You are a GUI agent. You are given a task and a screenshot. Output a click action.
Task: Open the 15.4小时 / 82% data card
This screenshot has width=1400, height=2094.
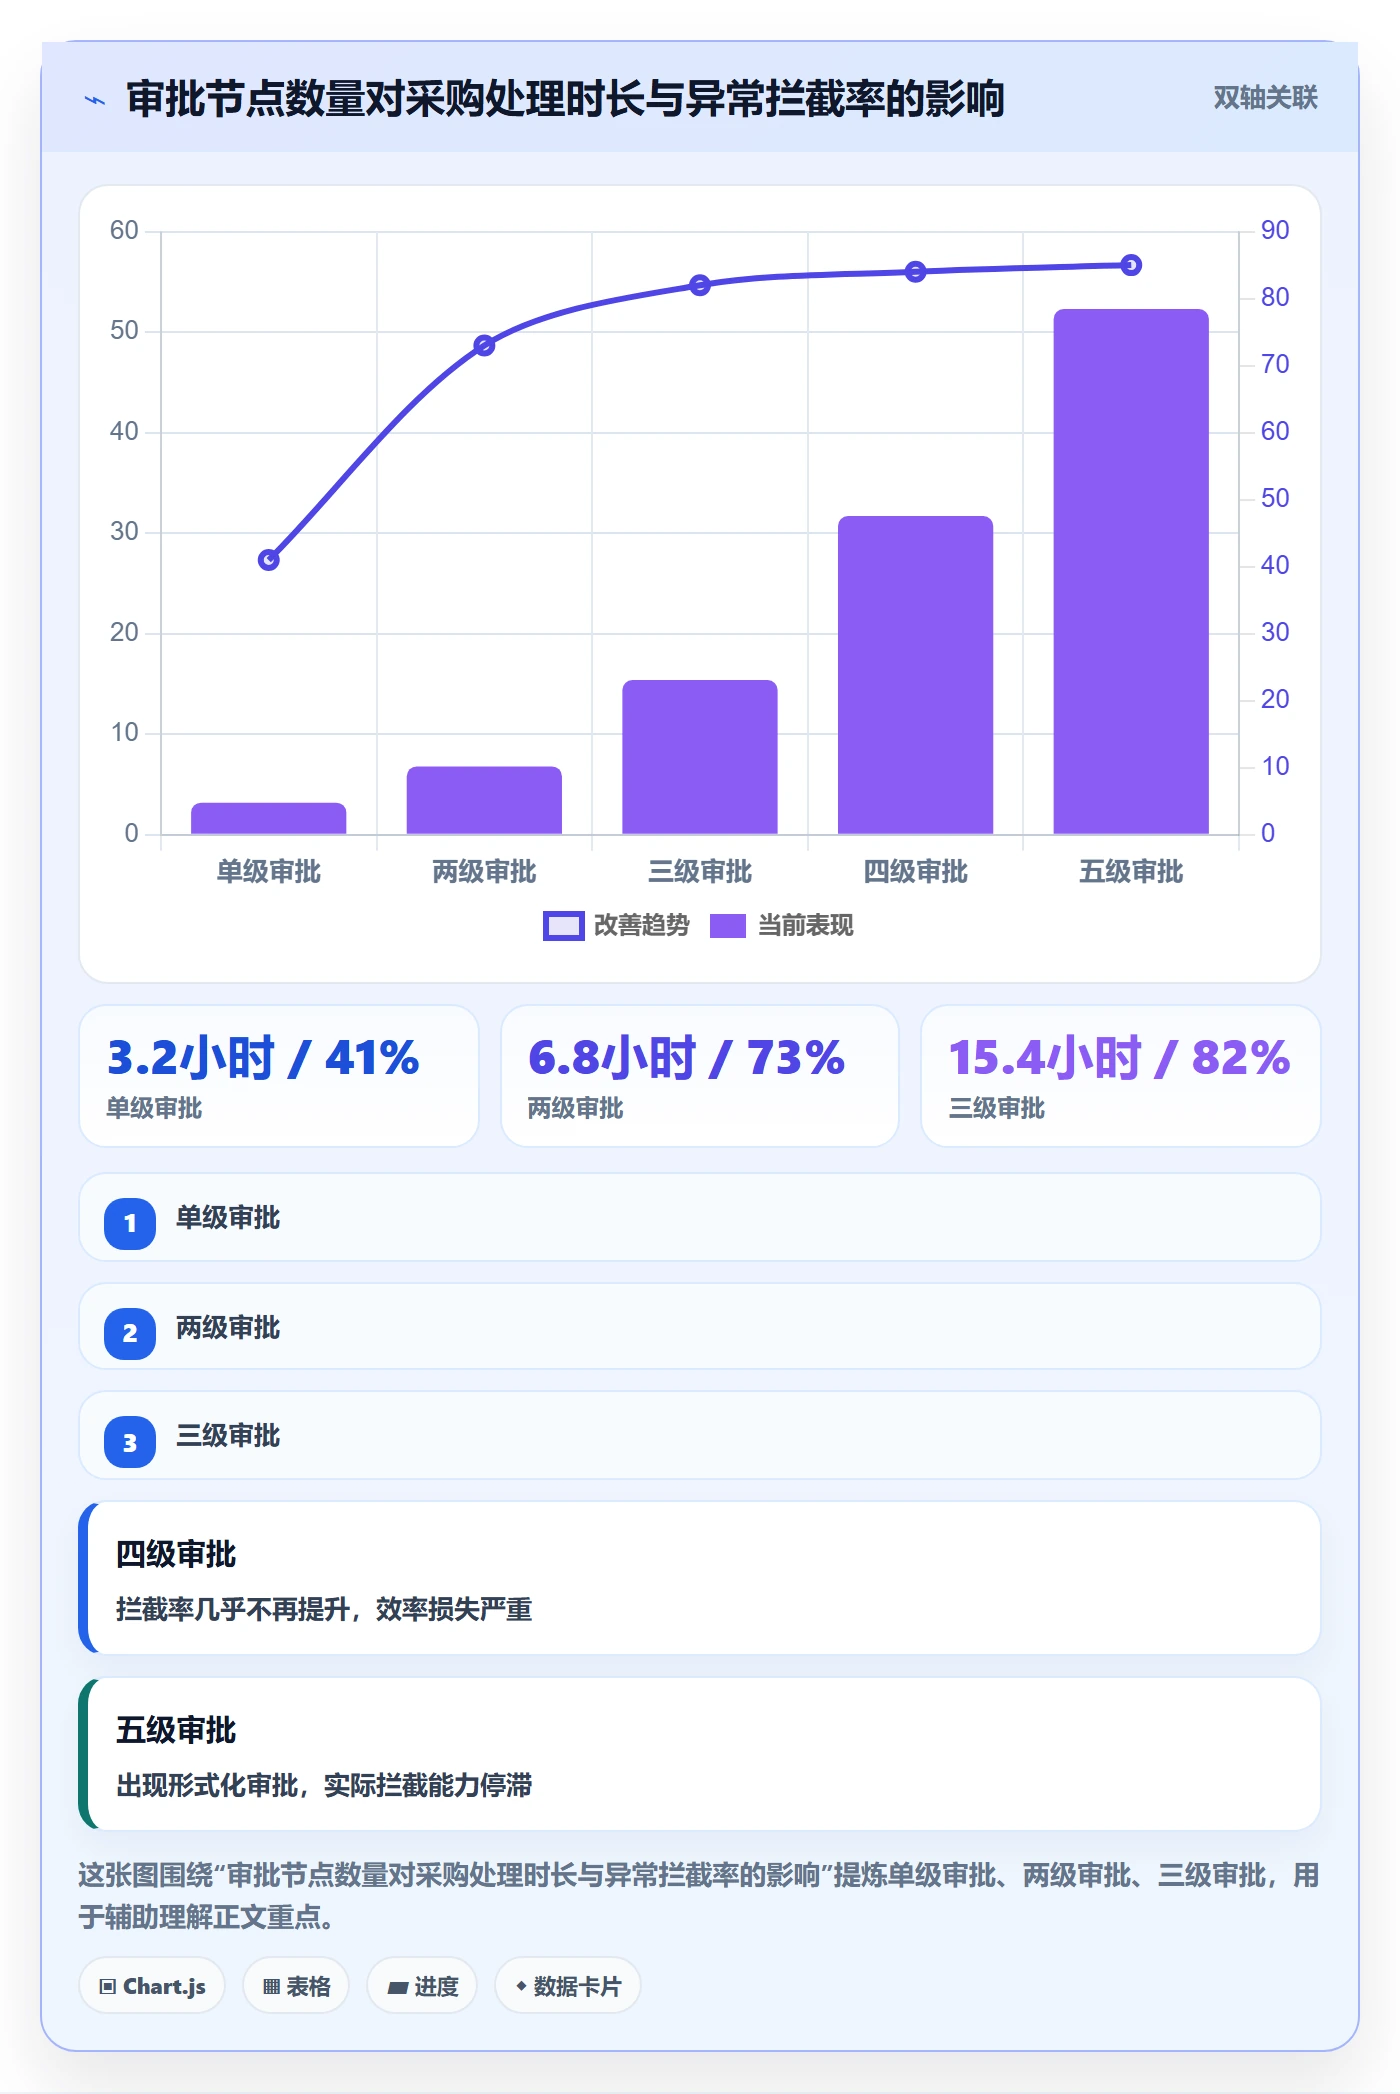1120,1076
